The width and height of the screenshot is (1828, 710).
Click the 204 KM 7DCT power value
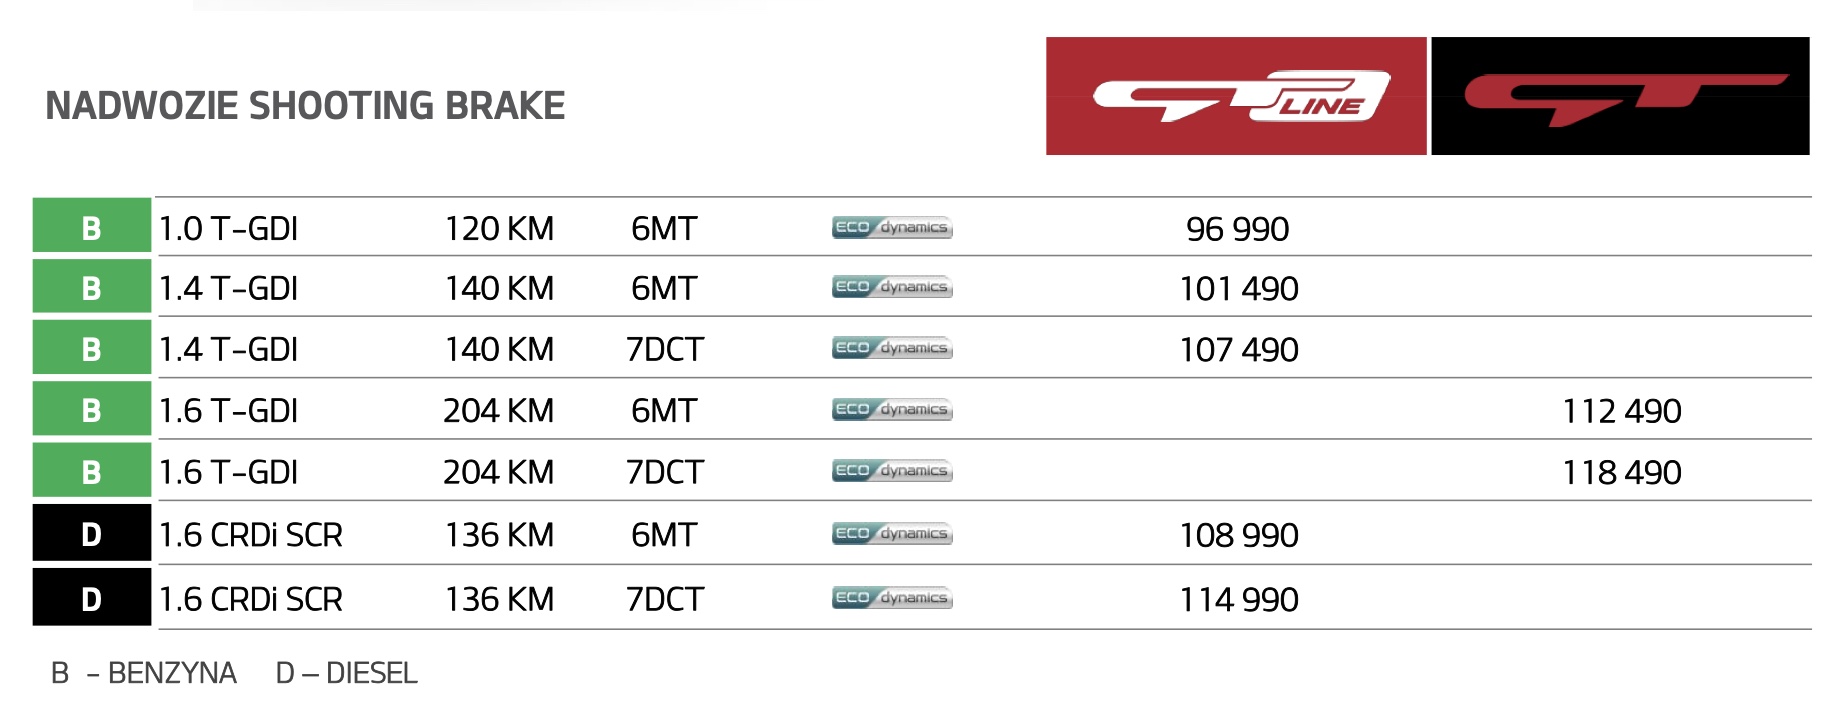(x=498, y=472)
